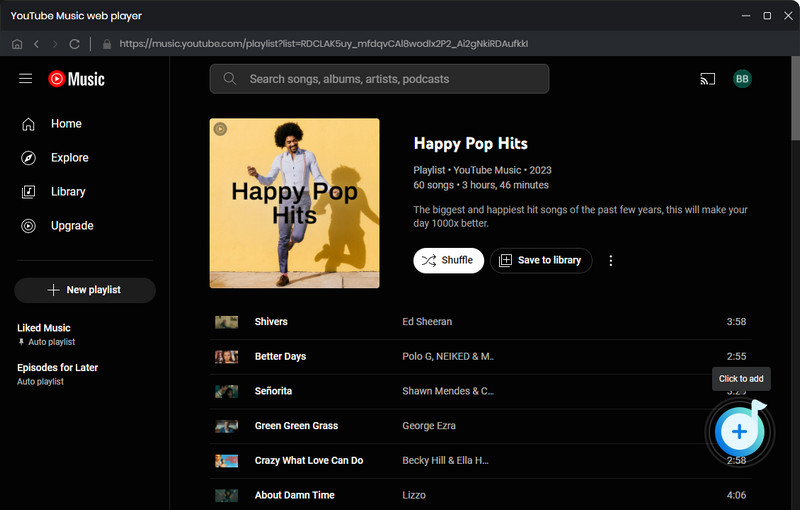Navigate back with the back arrow
This screenshot has width=800, height=510.
coord(36,44)
